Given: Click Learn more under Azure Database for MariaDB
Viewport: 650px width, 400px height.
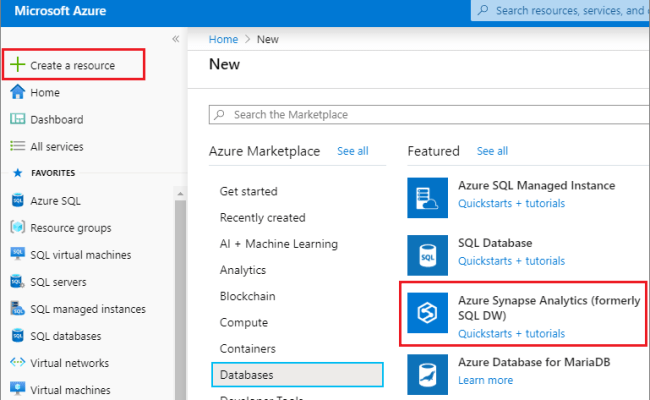Looking at the screenshot, I should [485, 380].
